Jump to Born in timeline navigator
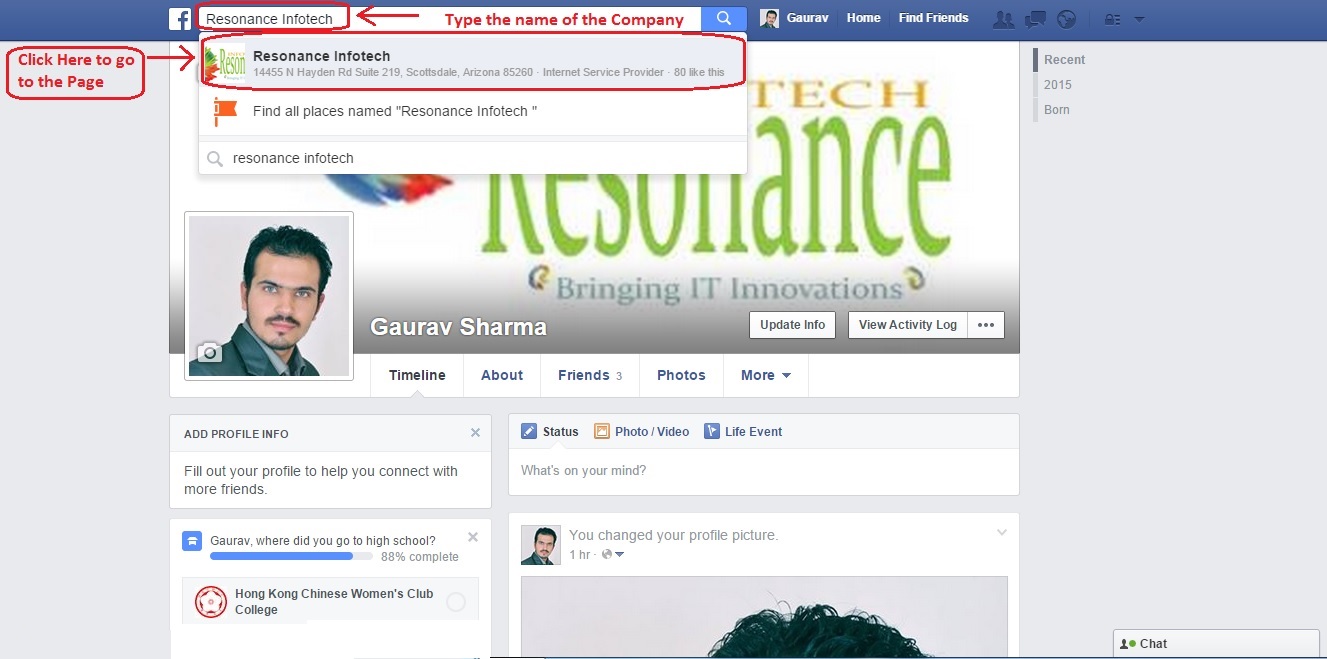The height and width of the screenshot is (659, 1327). point(1056,110)
